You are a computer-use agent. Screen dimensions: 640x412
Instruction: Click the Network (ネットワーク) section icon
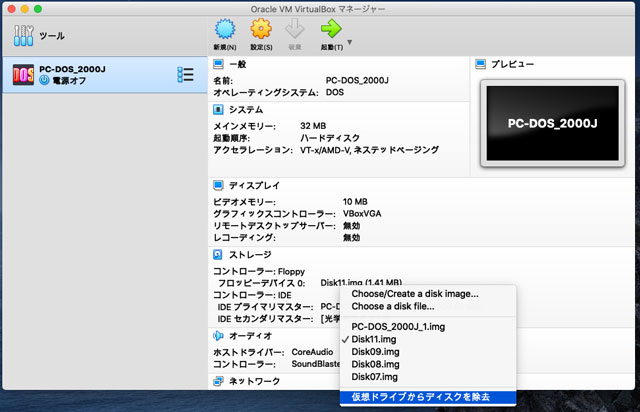218,381
